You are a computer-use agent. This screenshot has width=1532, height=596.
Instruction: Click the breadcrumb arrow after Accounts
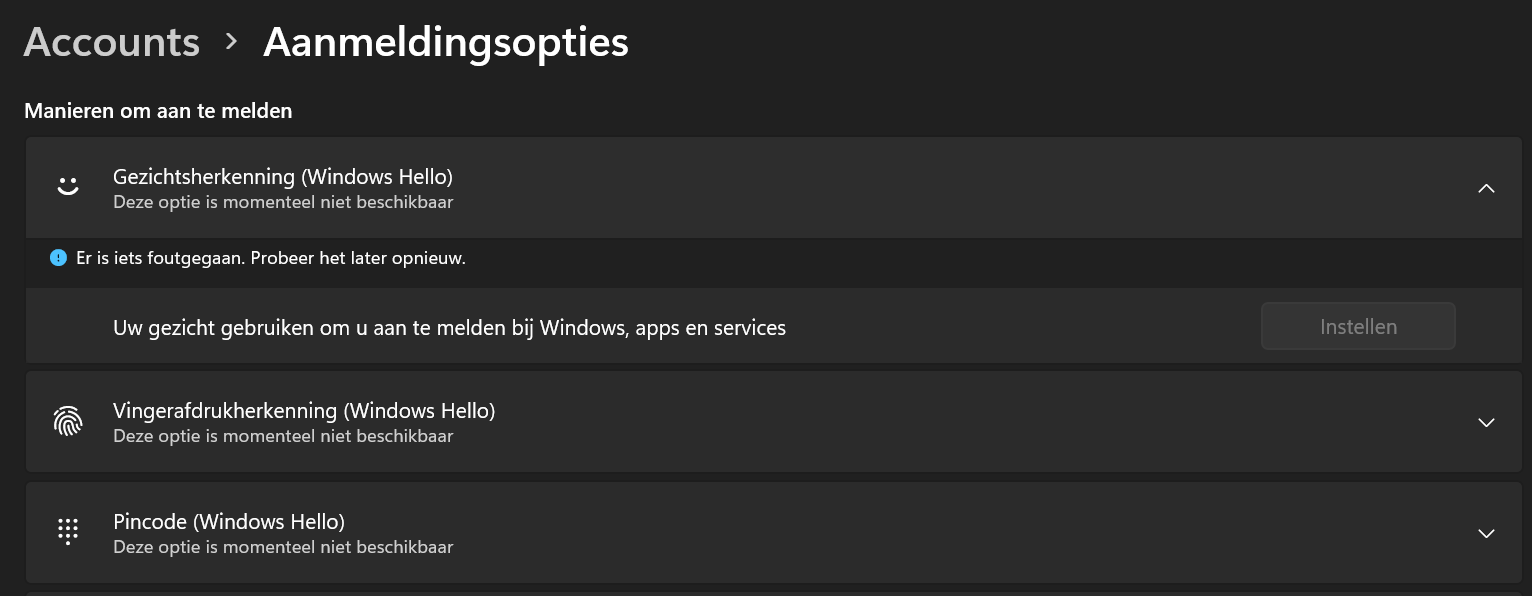click(232, 41)
